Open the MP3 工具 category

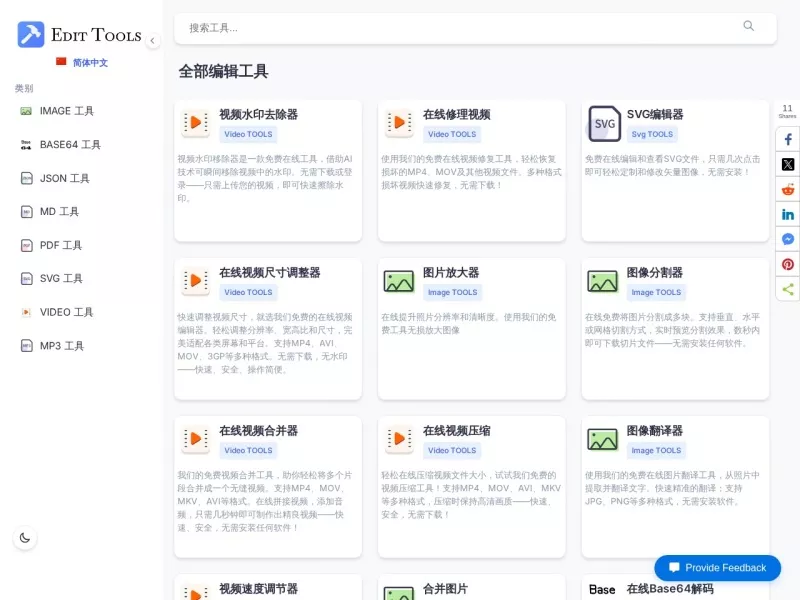tap(62, 346)
